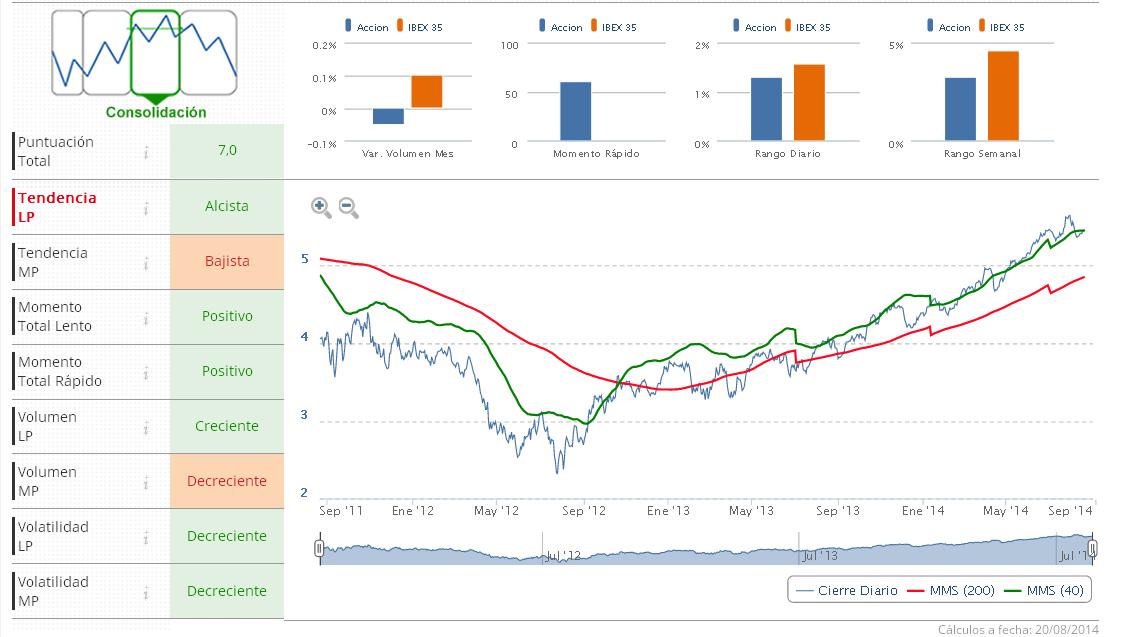Image resolution: width=1123 pixels, height=637 pixels.
Task: Zoom out of the price chart
Action: click(348, 207)
